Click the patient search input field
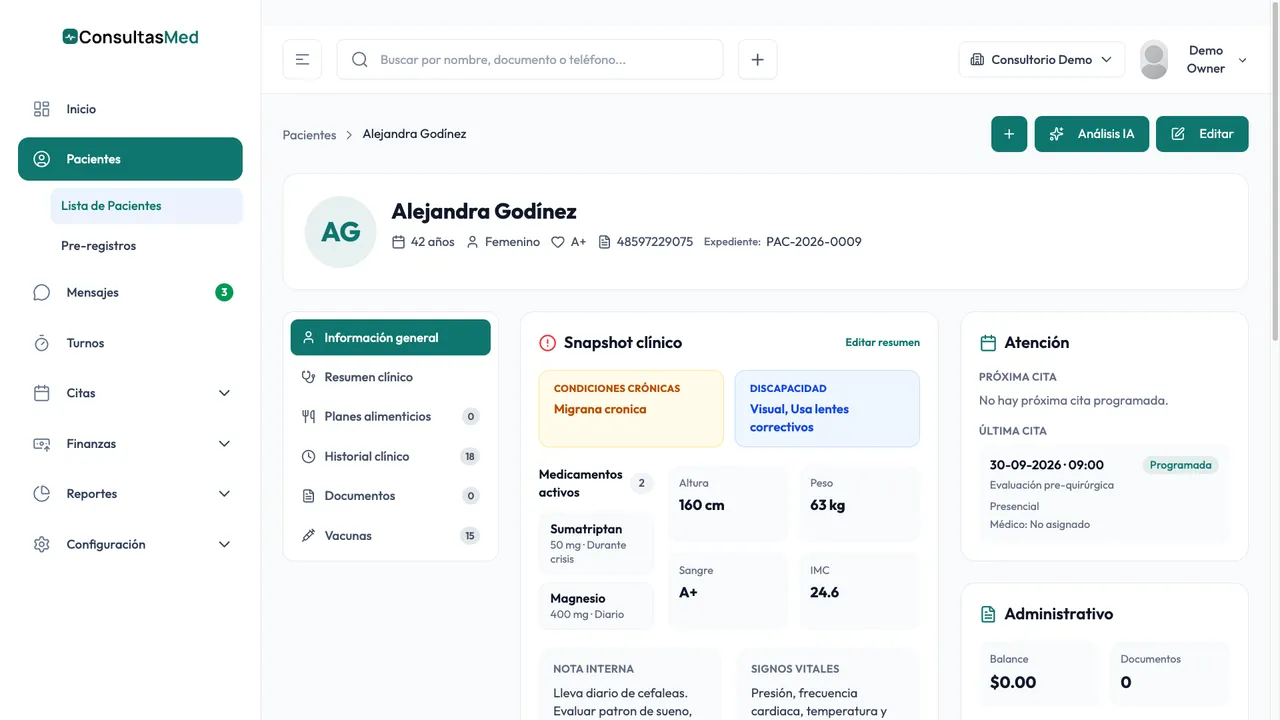This screenshot has height=720, width=1280. pyautogui.click(x=530, y=60)
